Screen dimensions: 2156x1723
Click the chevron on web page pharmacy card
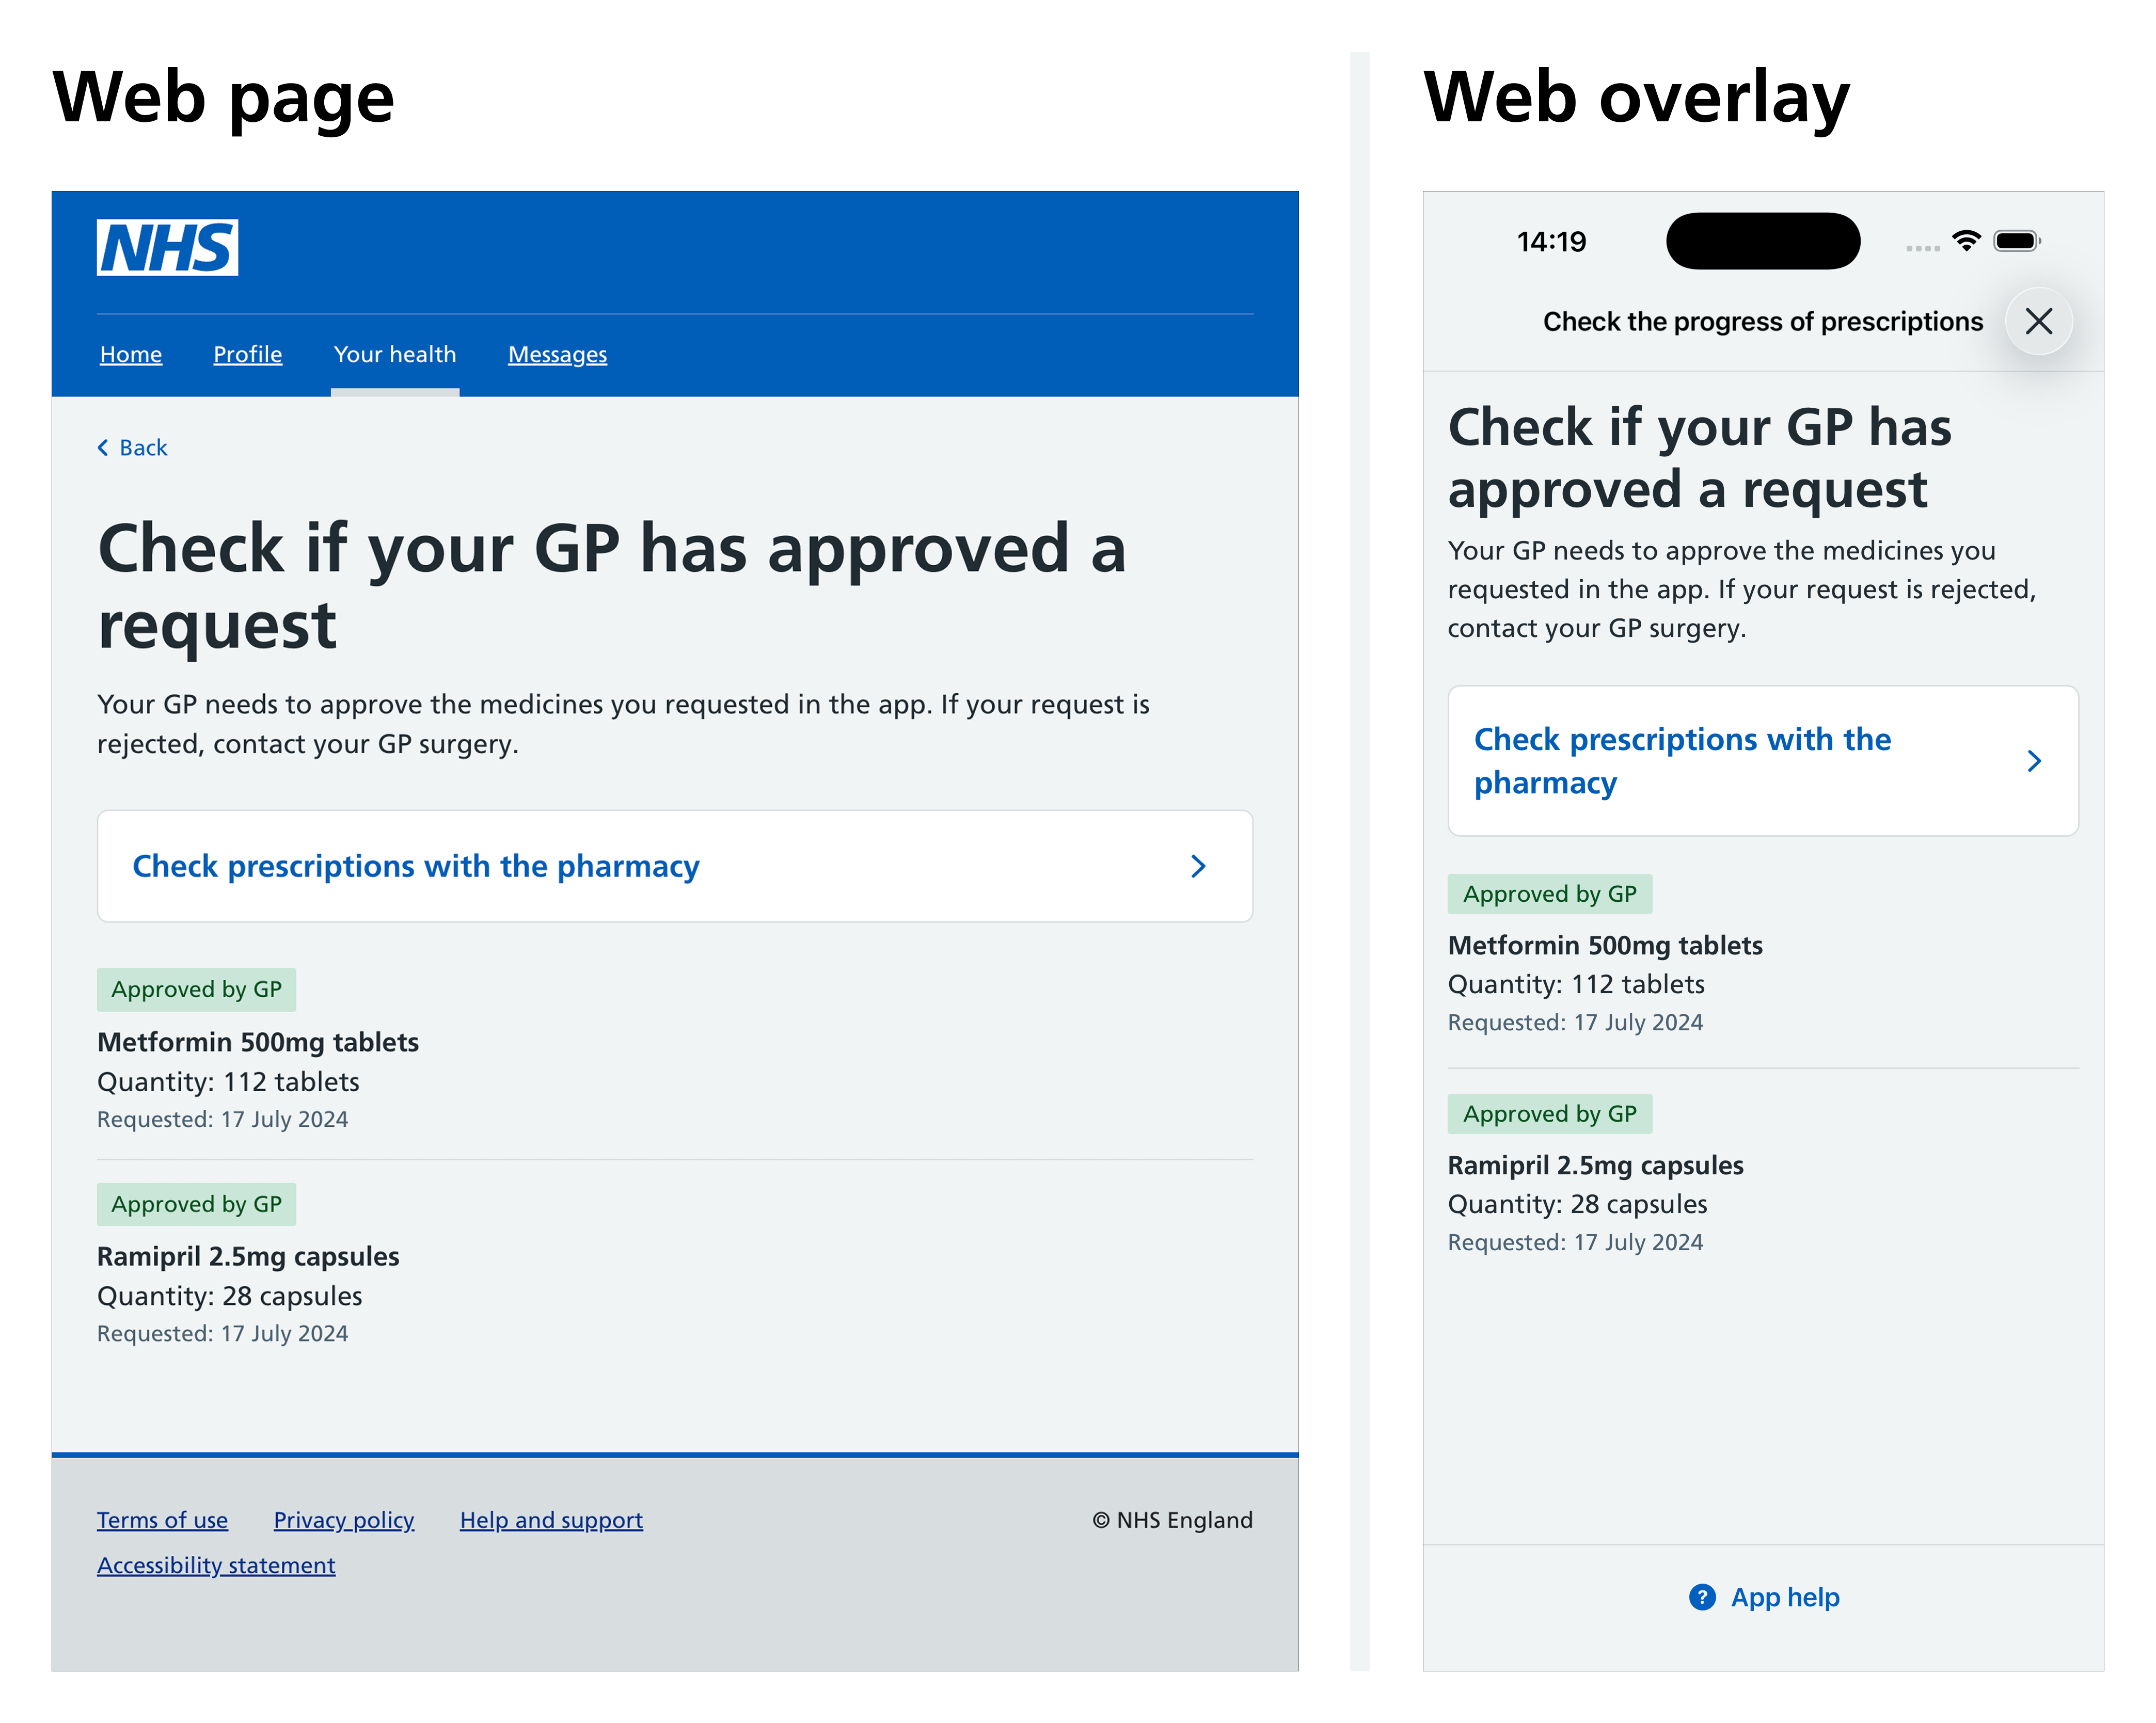[x=1198, y=866]
